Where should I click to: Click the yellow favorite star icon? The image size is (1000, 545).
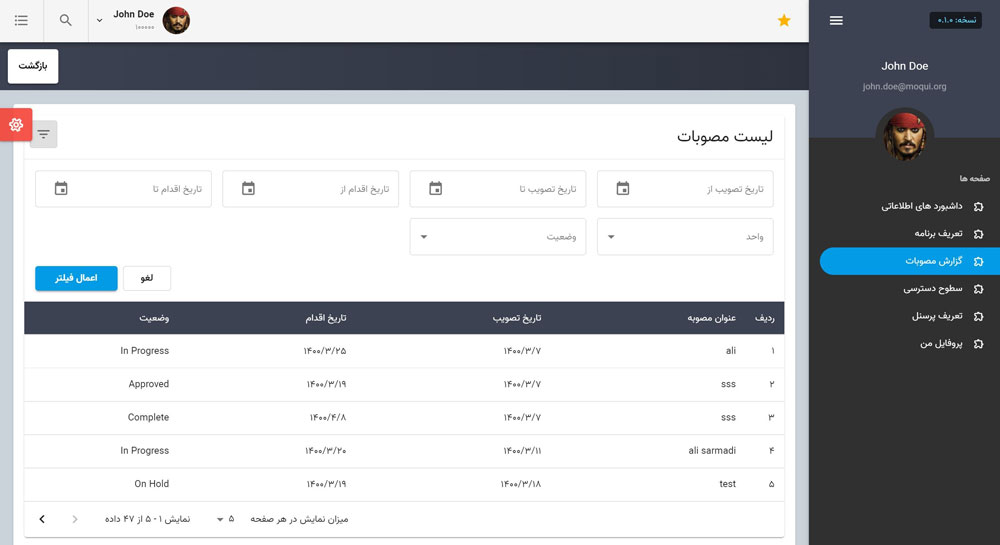[784, 20]
